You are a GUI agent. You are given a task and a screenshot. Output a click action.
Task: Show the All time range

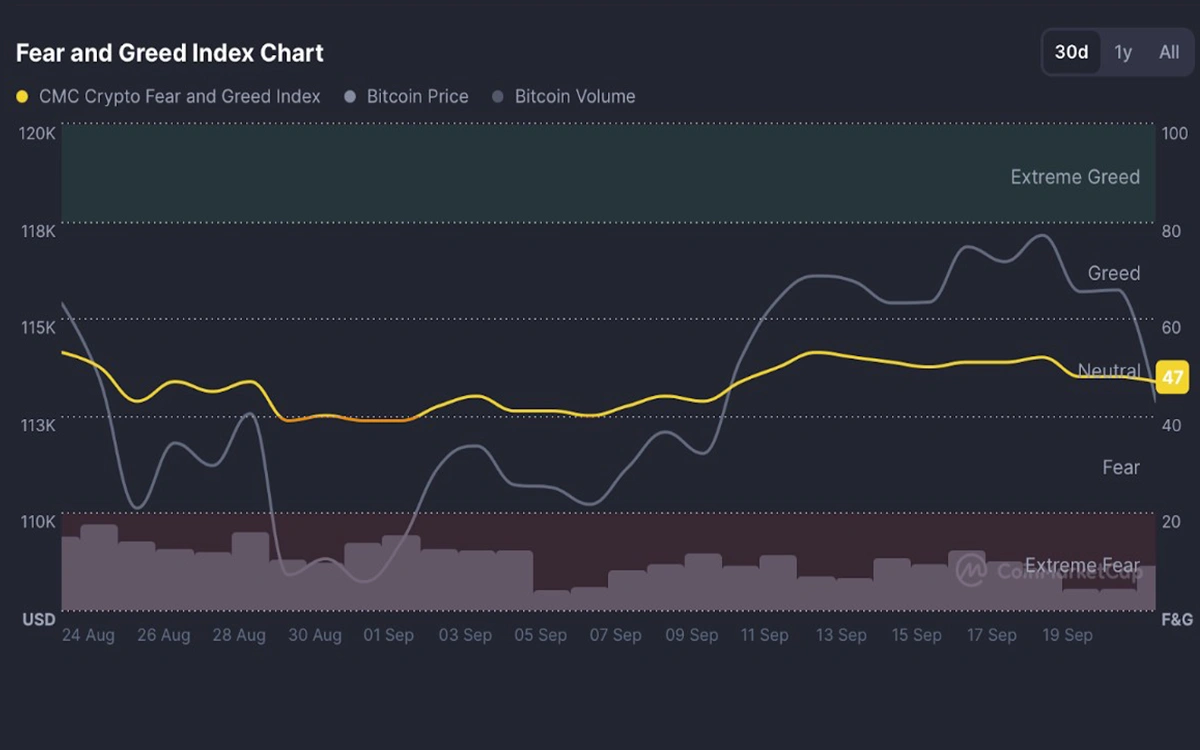pyautogui.click(x=1168, y=52)
